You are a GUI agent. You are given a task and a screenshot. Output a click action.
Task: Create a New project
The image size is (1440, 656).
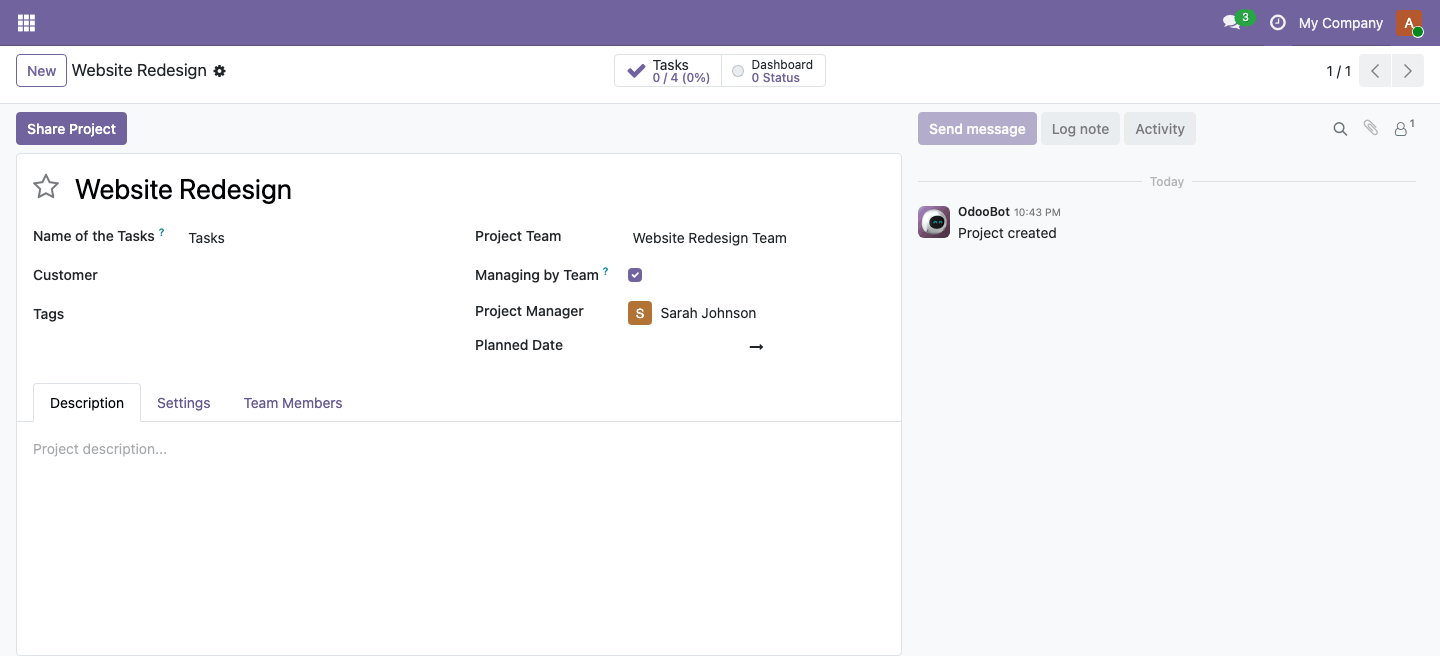[x=41, y=71]
